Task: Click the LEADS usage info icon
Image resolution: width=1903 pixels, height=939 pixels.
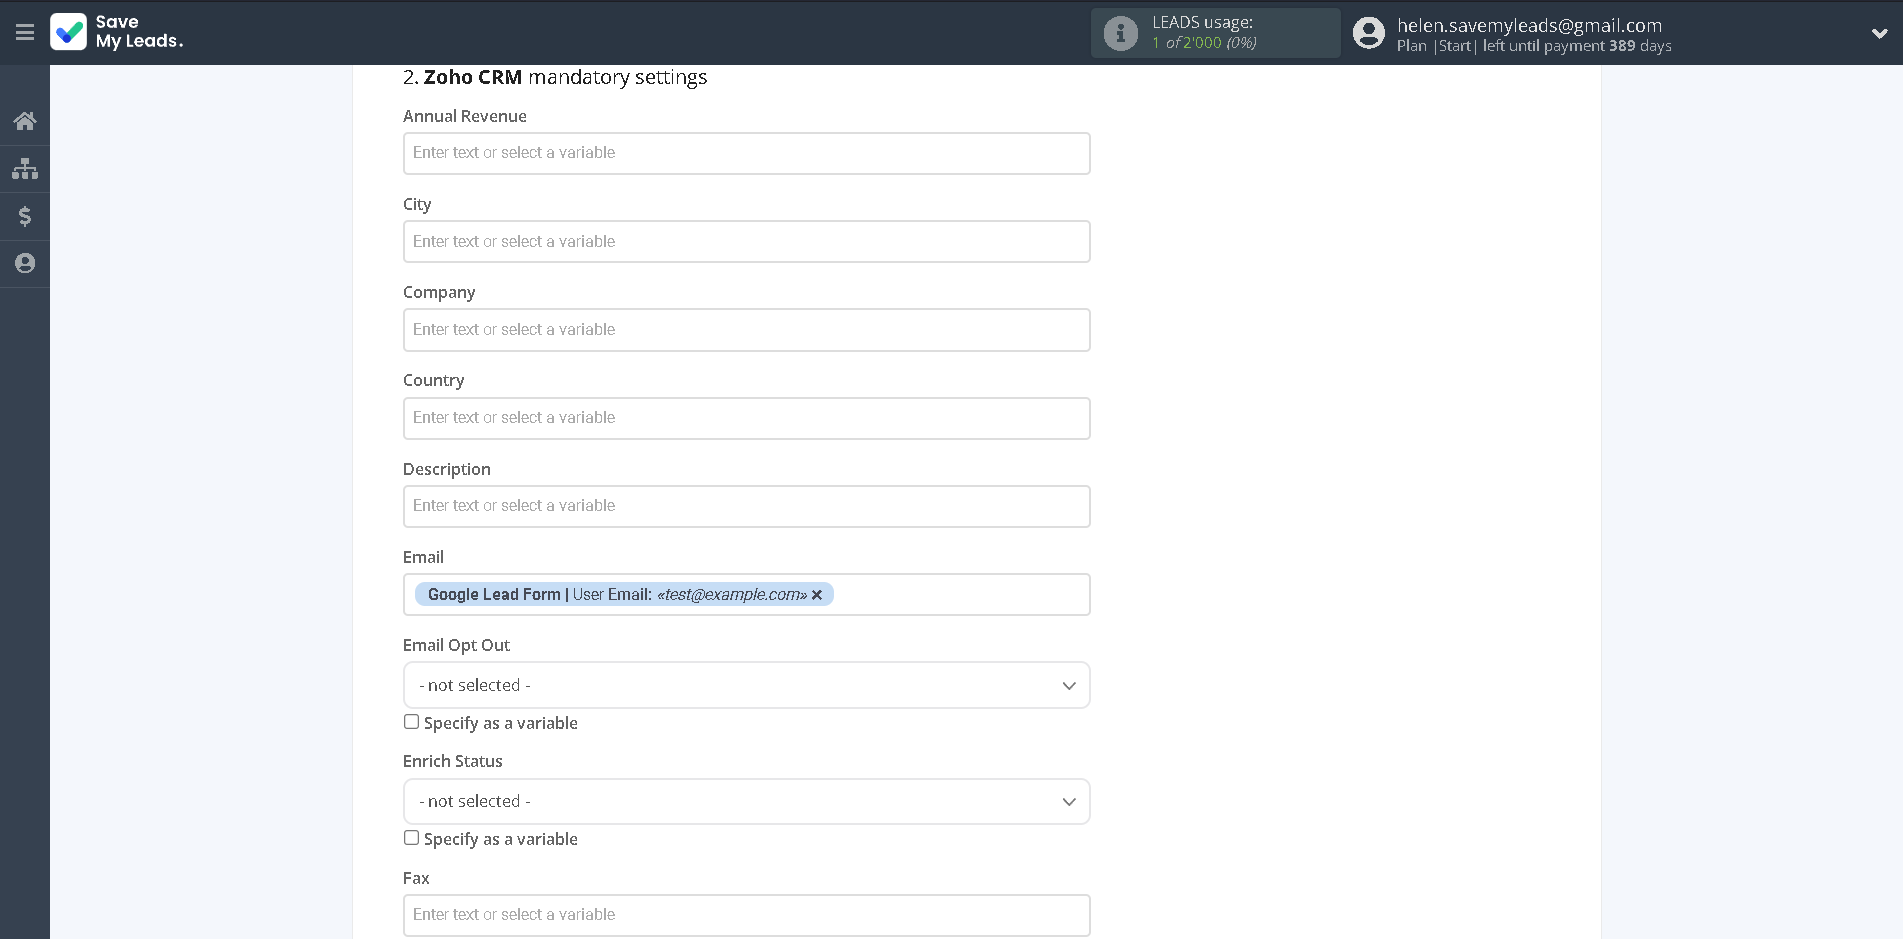Action: 1121,33
